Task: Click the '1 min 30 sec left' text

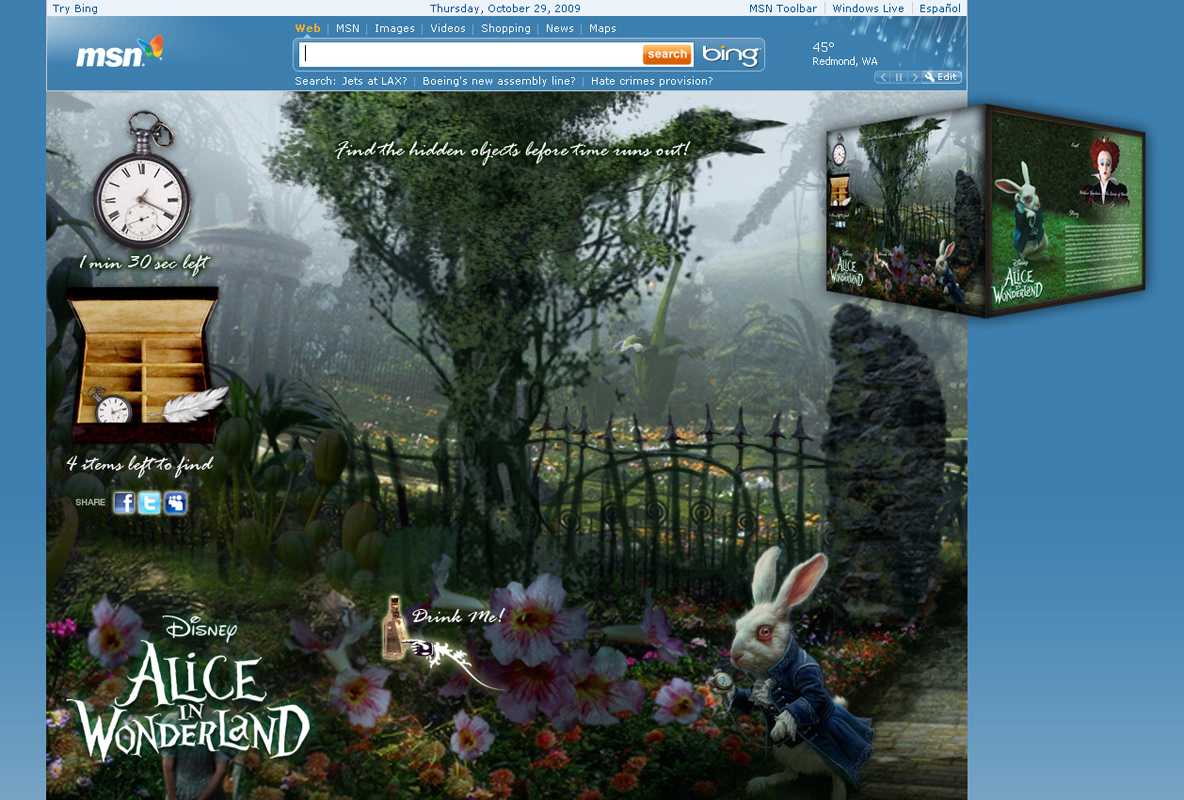Action: [144, 263]
